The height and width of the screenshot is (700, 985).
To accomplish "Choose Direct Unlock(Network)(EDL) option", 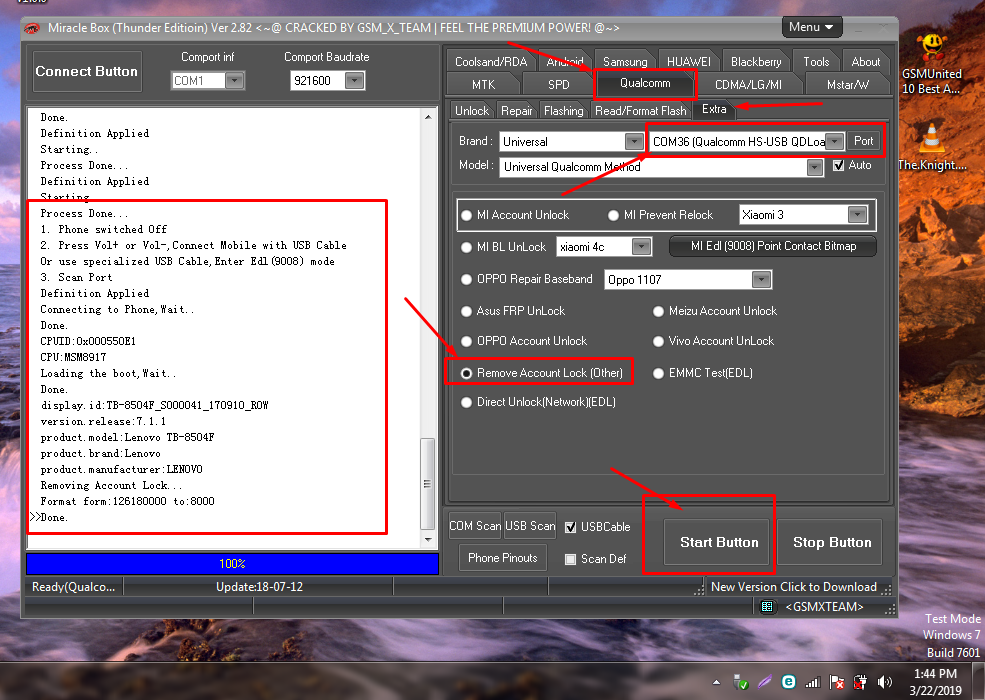I will 466,402.
